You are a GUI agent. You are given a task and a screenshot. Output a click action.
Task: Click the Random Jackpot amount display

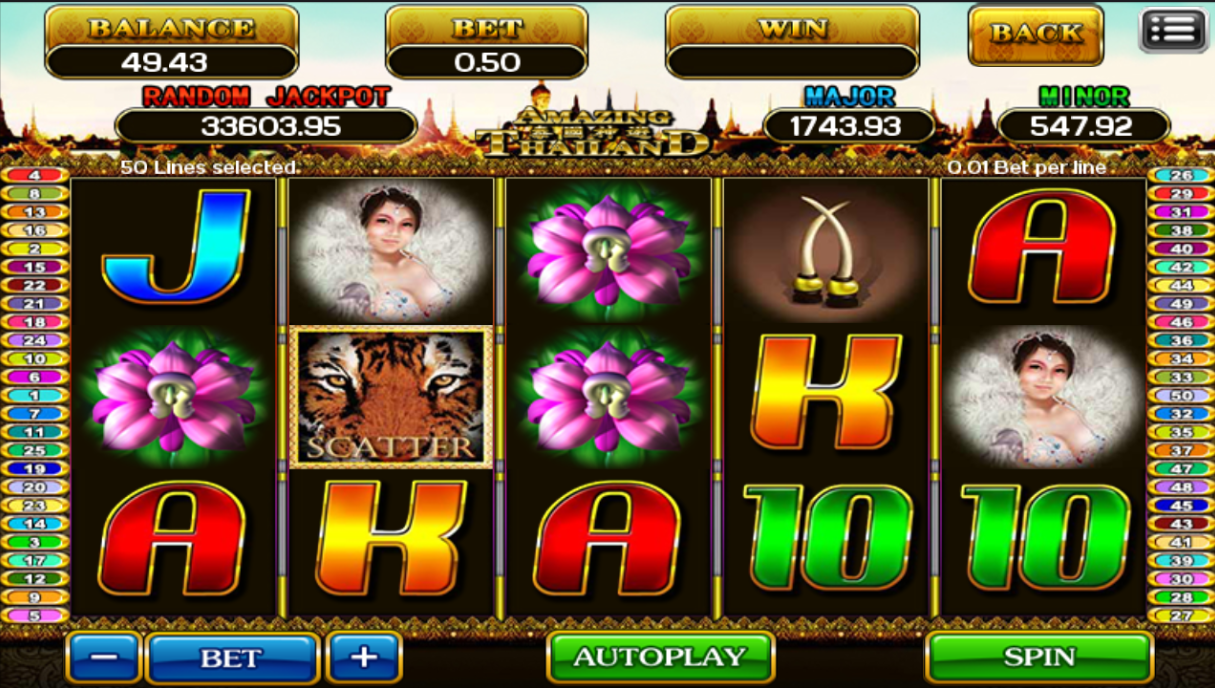click(266, 126)
